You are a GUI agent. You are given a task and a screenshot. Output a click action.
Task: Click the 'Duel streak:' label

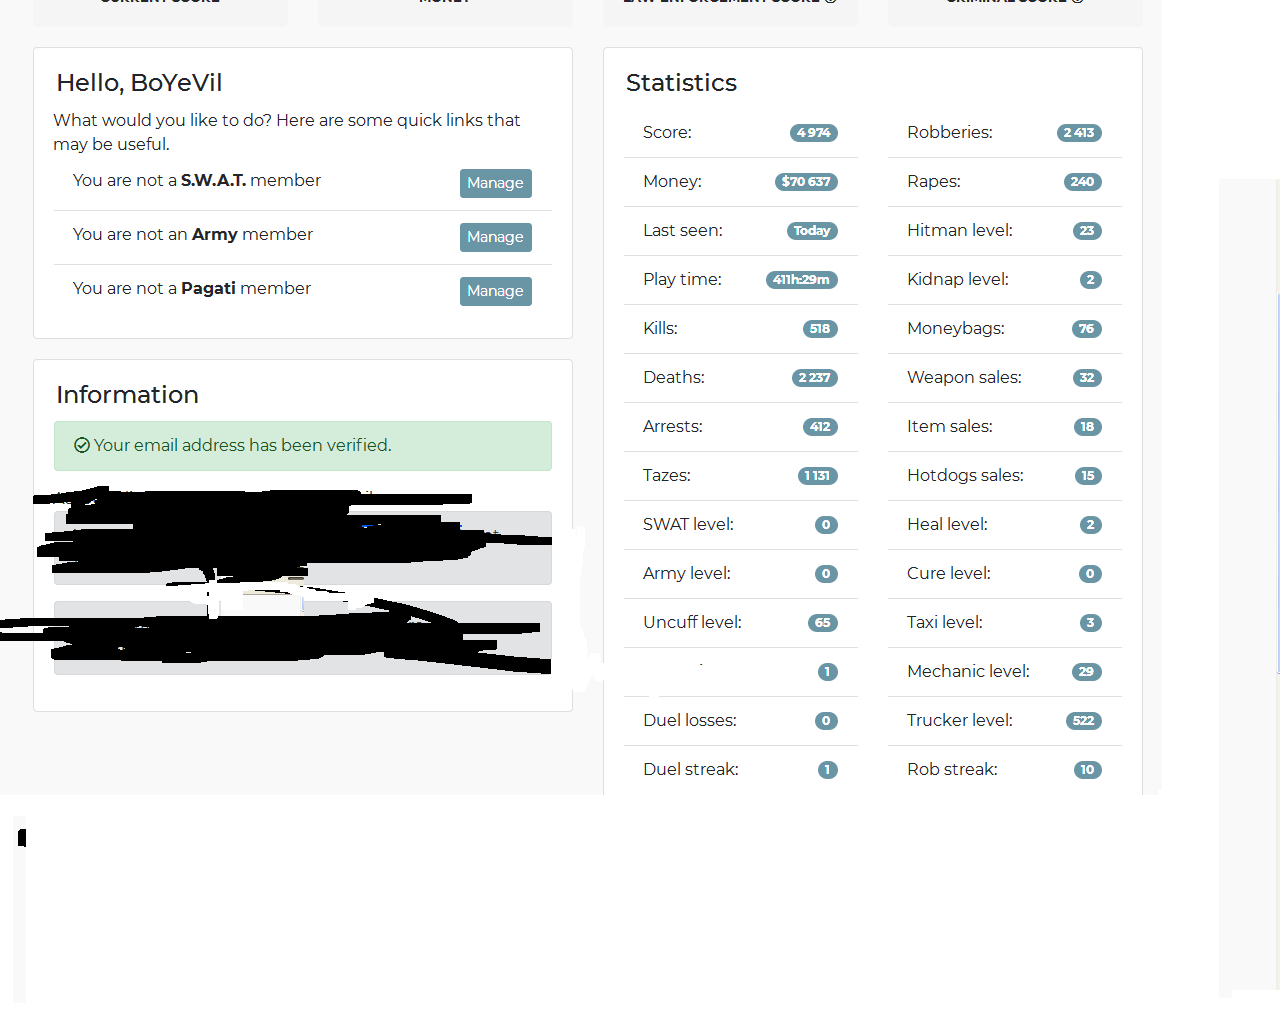(x=691, y=770)
